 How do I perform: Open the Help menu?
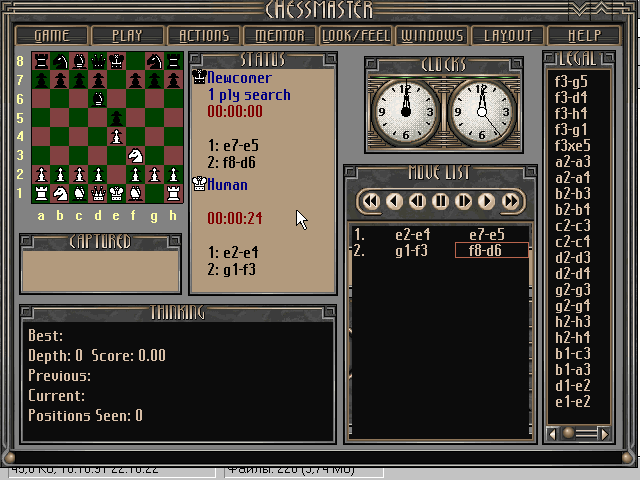point(584,36)
